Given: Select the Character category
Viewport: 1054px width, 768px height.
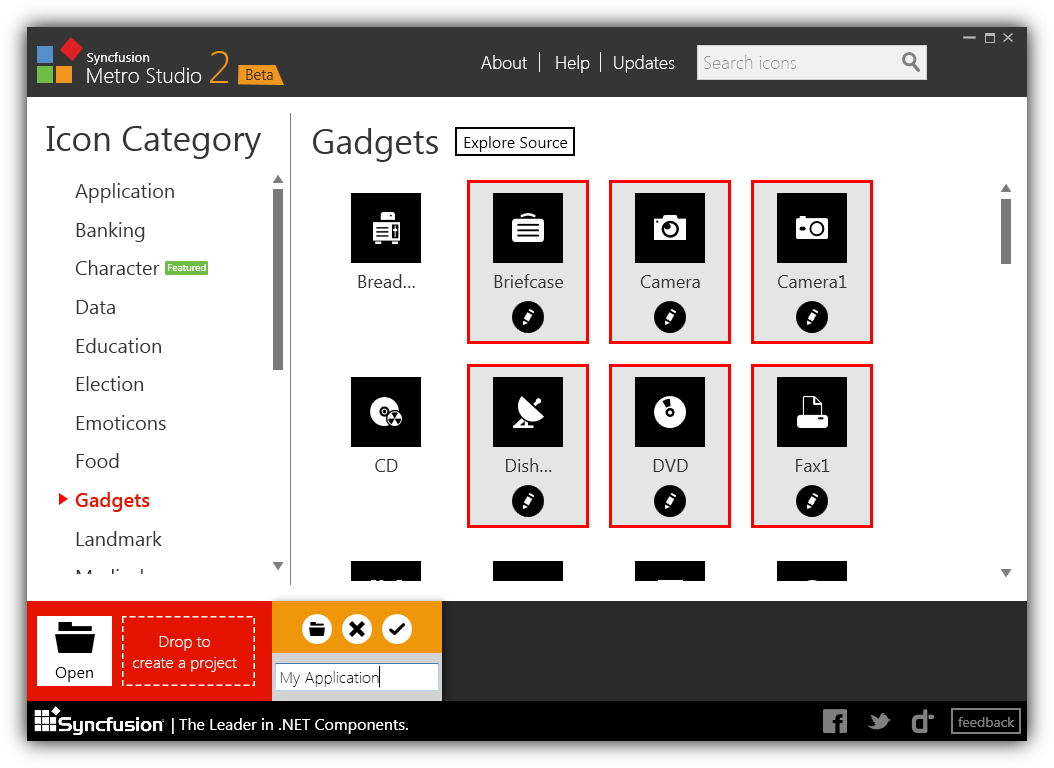Looking at the screenshot, I should click(117, 268).
